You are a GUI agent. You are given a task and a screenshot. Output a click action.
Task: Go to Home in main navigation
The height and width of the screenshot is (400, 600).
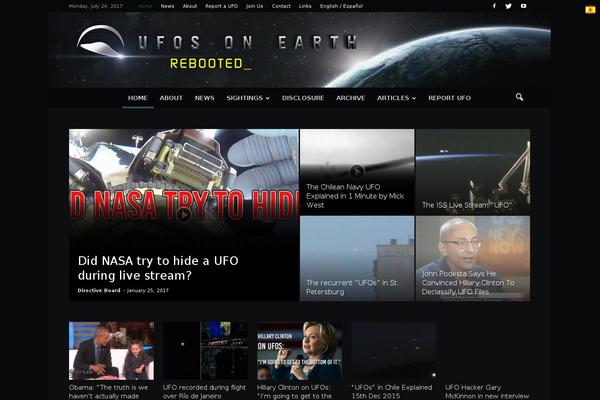click(x=138, y=98)
